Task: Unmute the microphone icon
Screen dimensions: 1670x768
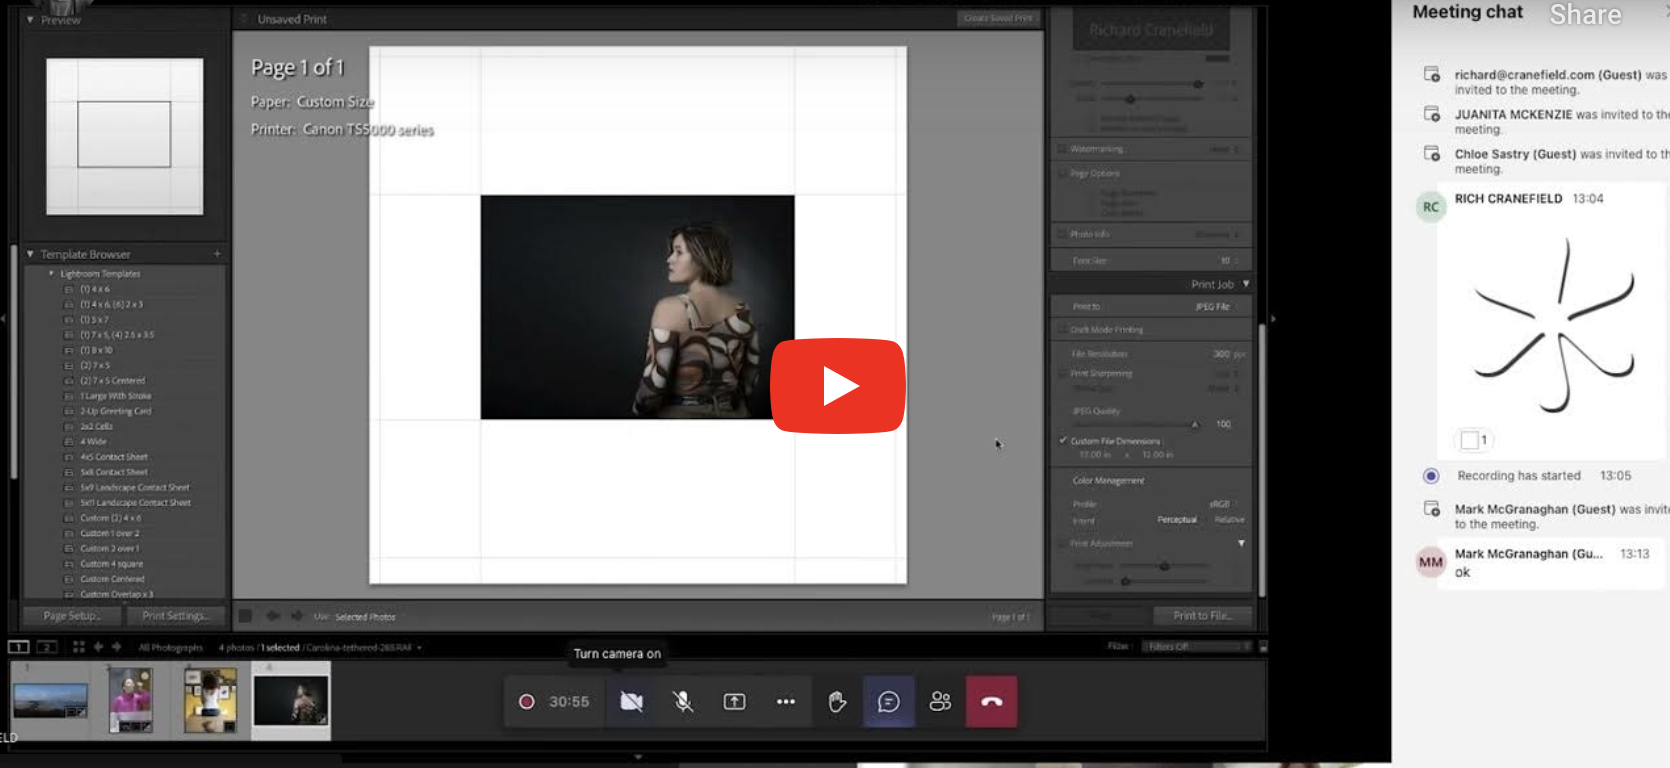Action: click(x=683, y=702)
